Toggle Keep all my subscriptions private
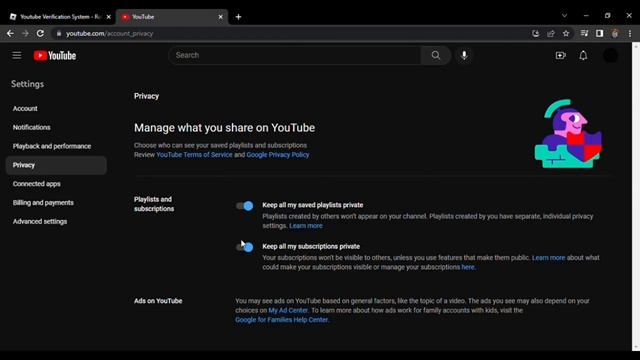The height and width of the screenshot is (360, 640). pos(244,247)
